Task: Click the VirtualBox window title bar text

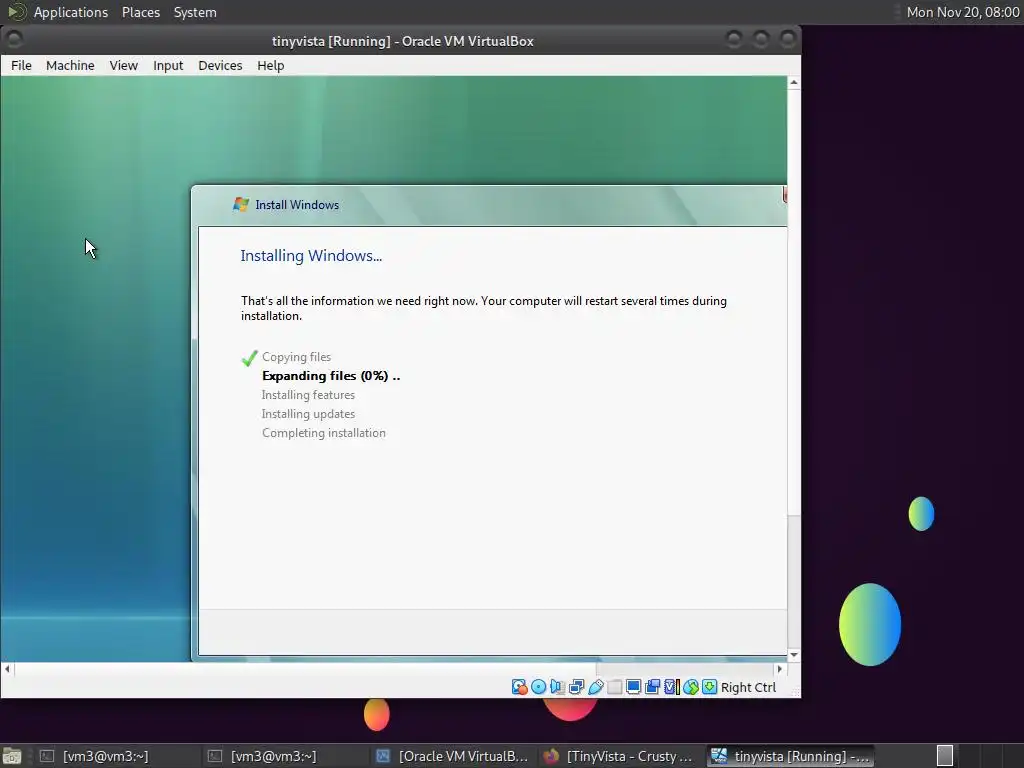Action: coord(403,41)
